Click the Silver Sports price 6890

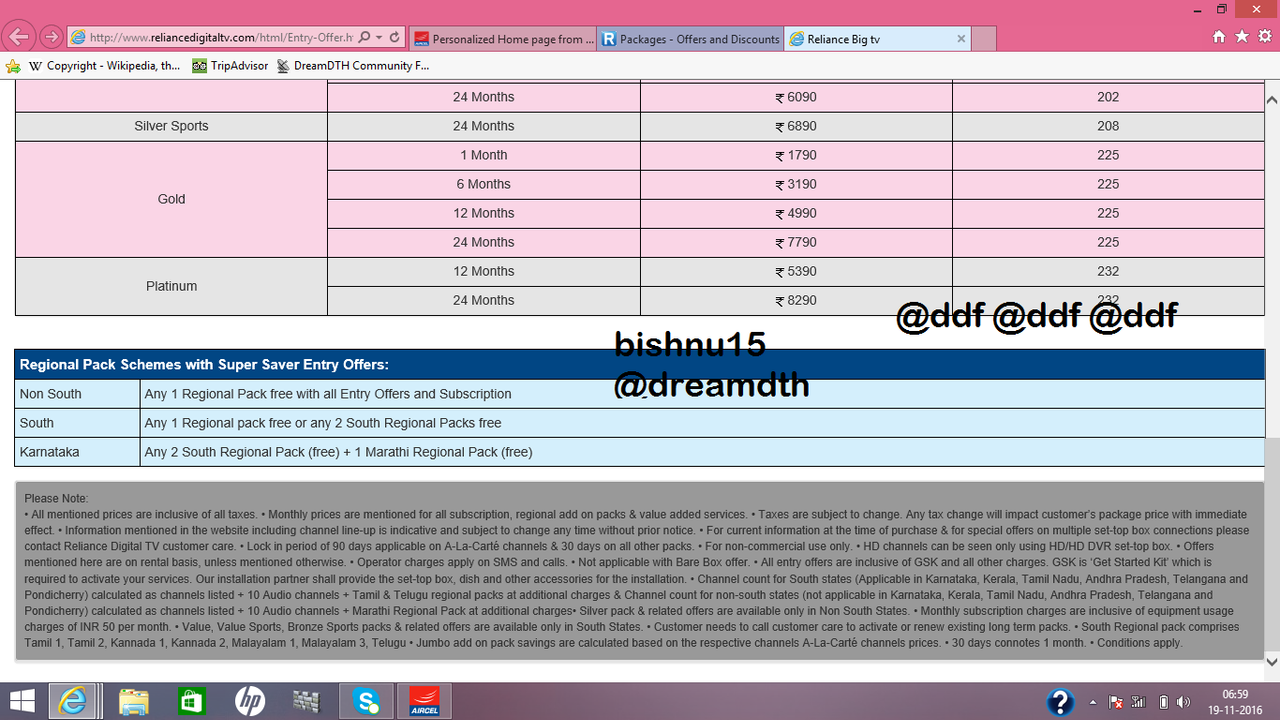pyautogui.click(x=796, y=126)
